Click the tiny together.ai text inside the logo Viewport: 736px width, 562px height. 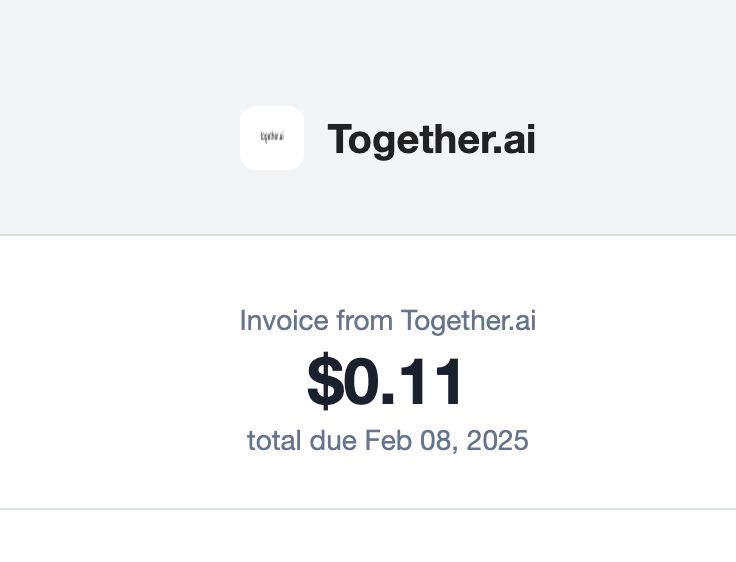(272, 137)
